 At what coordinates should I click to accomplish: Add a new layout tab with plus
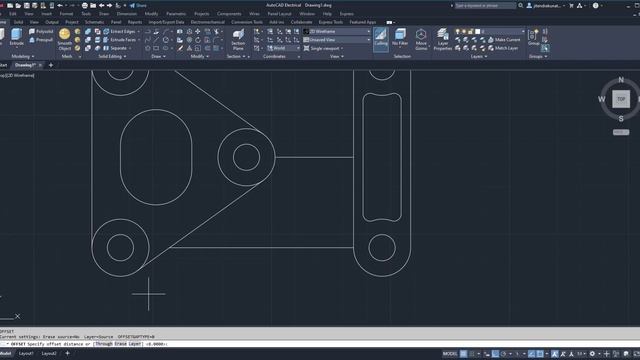tap(67, 353)
